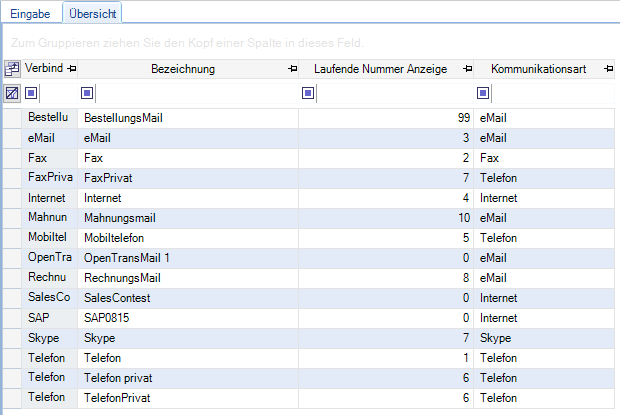
Task: Click the Mahnungsmail number cell showing 10
Action: click(386, 218)
